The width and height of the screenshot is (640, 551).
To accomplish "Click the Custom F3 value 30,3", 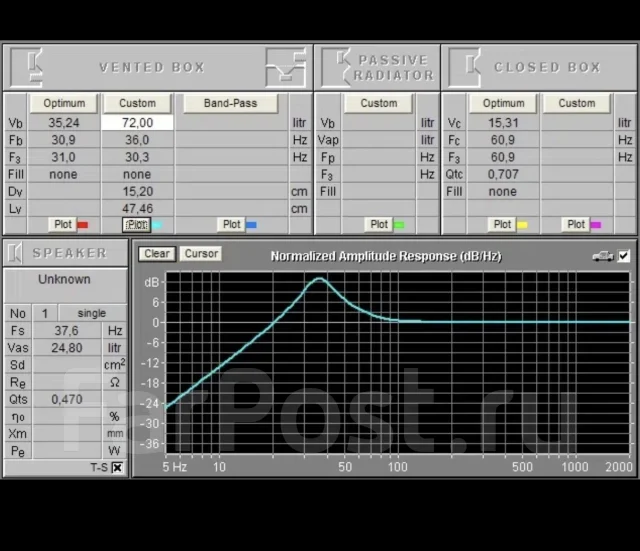I will pyautogui.click(x=138, y=157).
